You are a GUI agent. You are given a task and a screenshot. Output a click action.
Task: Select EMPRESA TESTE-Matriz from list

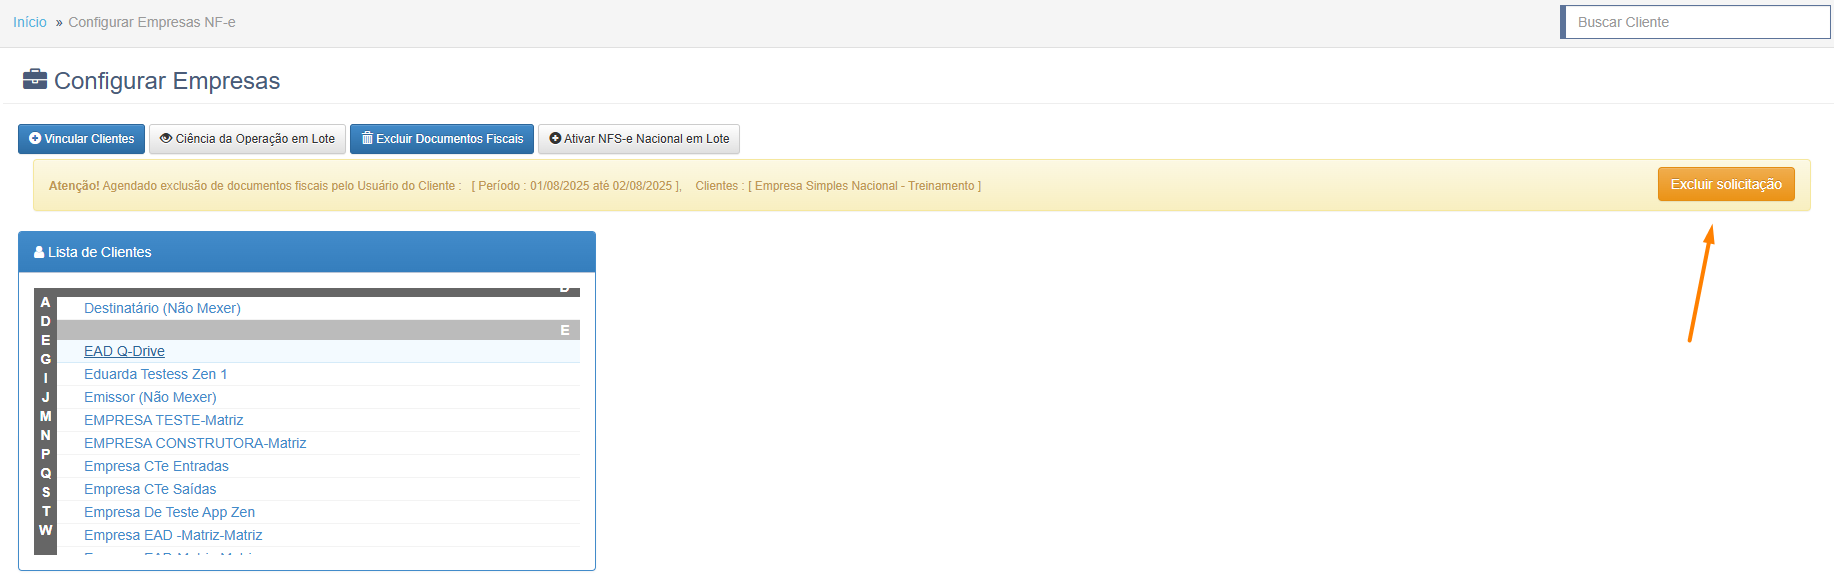[163, 420]
